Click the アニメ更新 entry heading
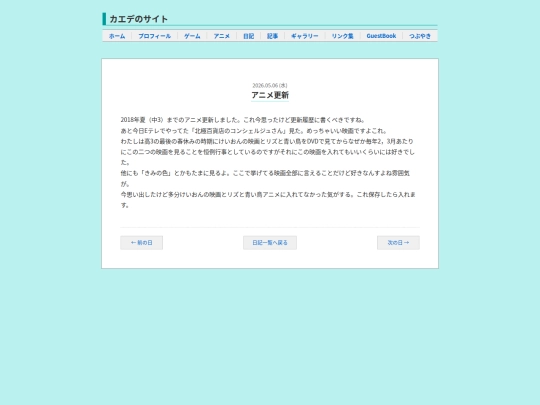This screenshot has height=405, width=540. coord(270,95)
